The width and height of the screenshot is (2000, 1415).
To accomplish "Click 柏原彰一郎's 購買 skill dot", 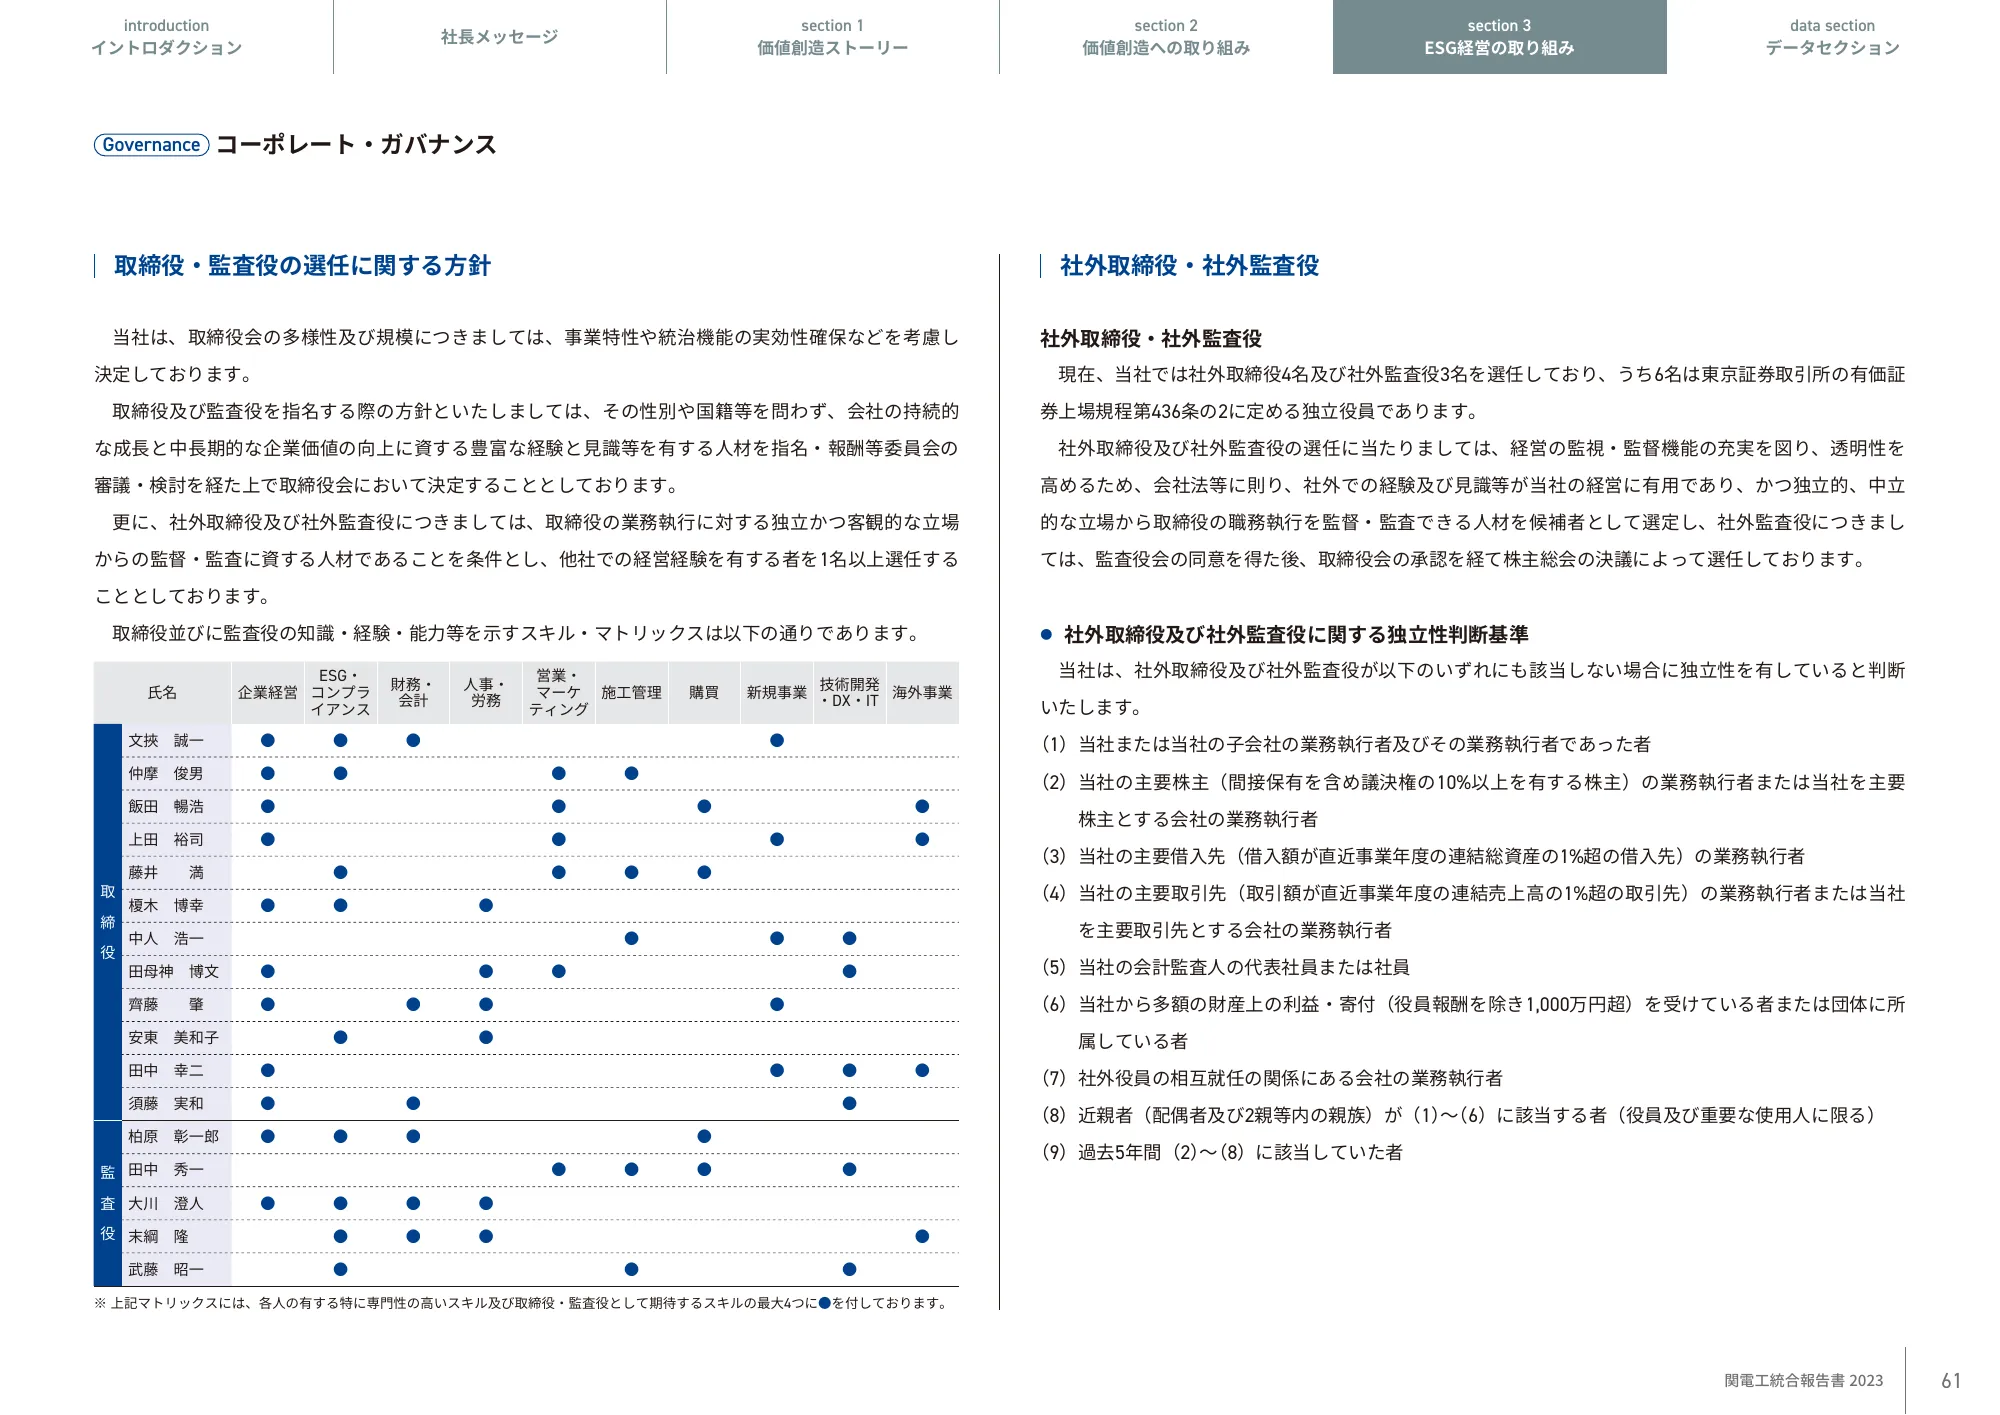I will pyautogui.click(x=703, y=1136).
